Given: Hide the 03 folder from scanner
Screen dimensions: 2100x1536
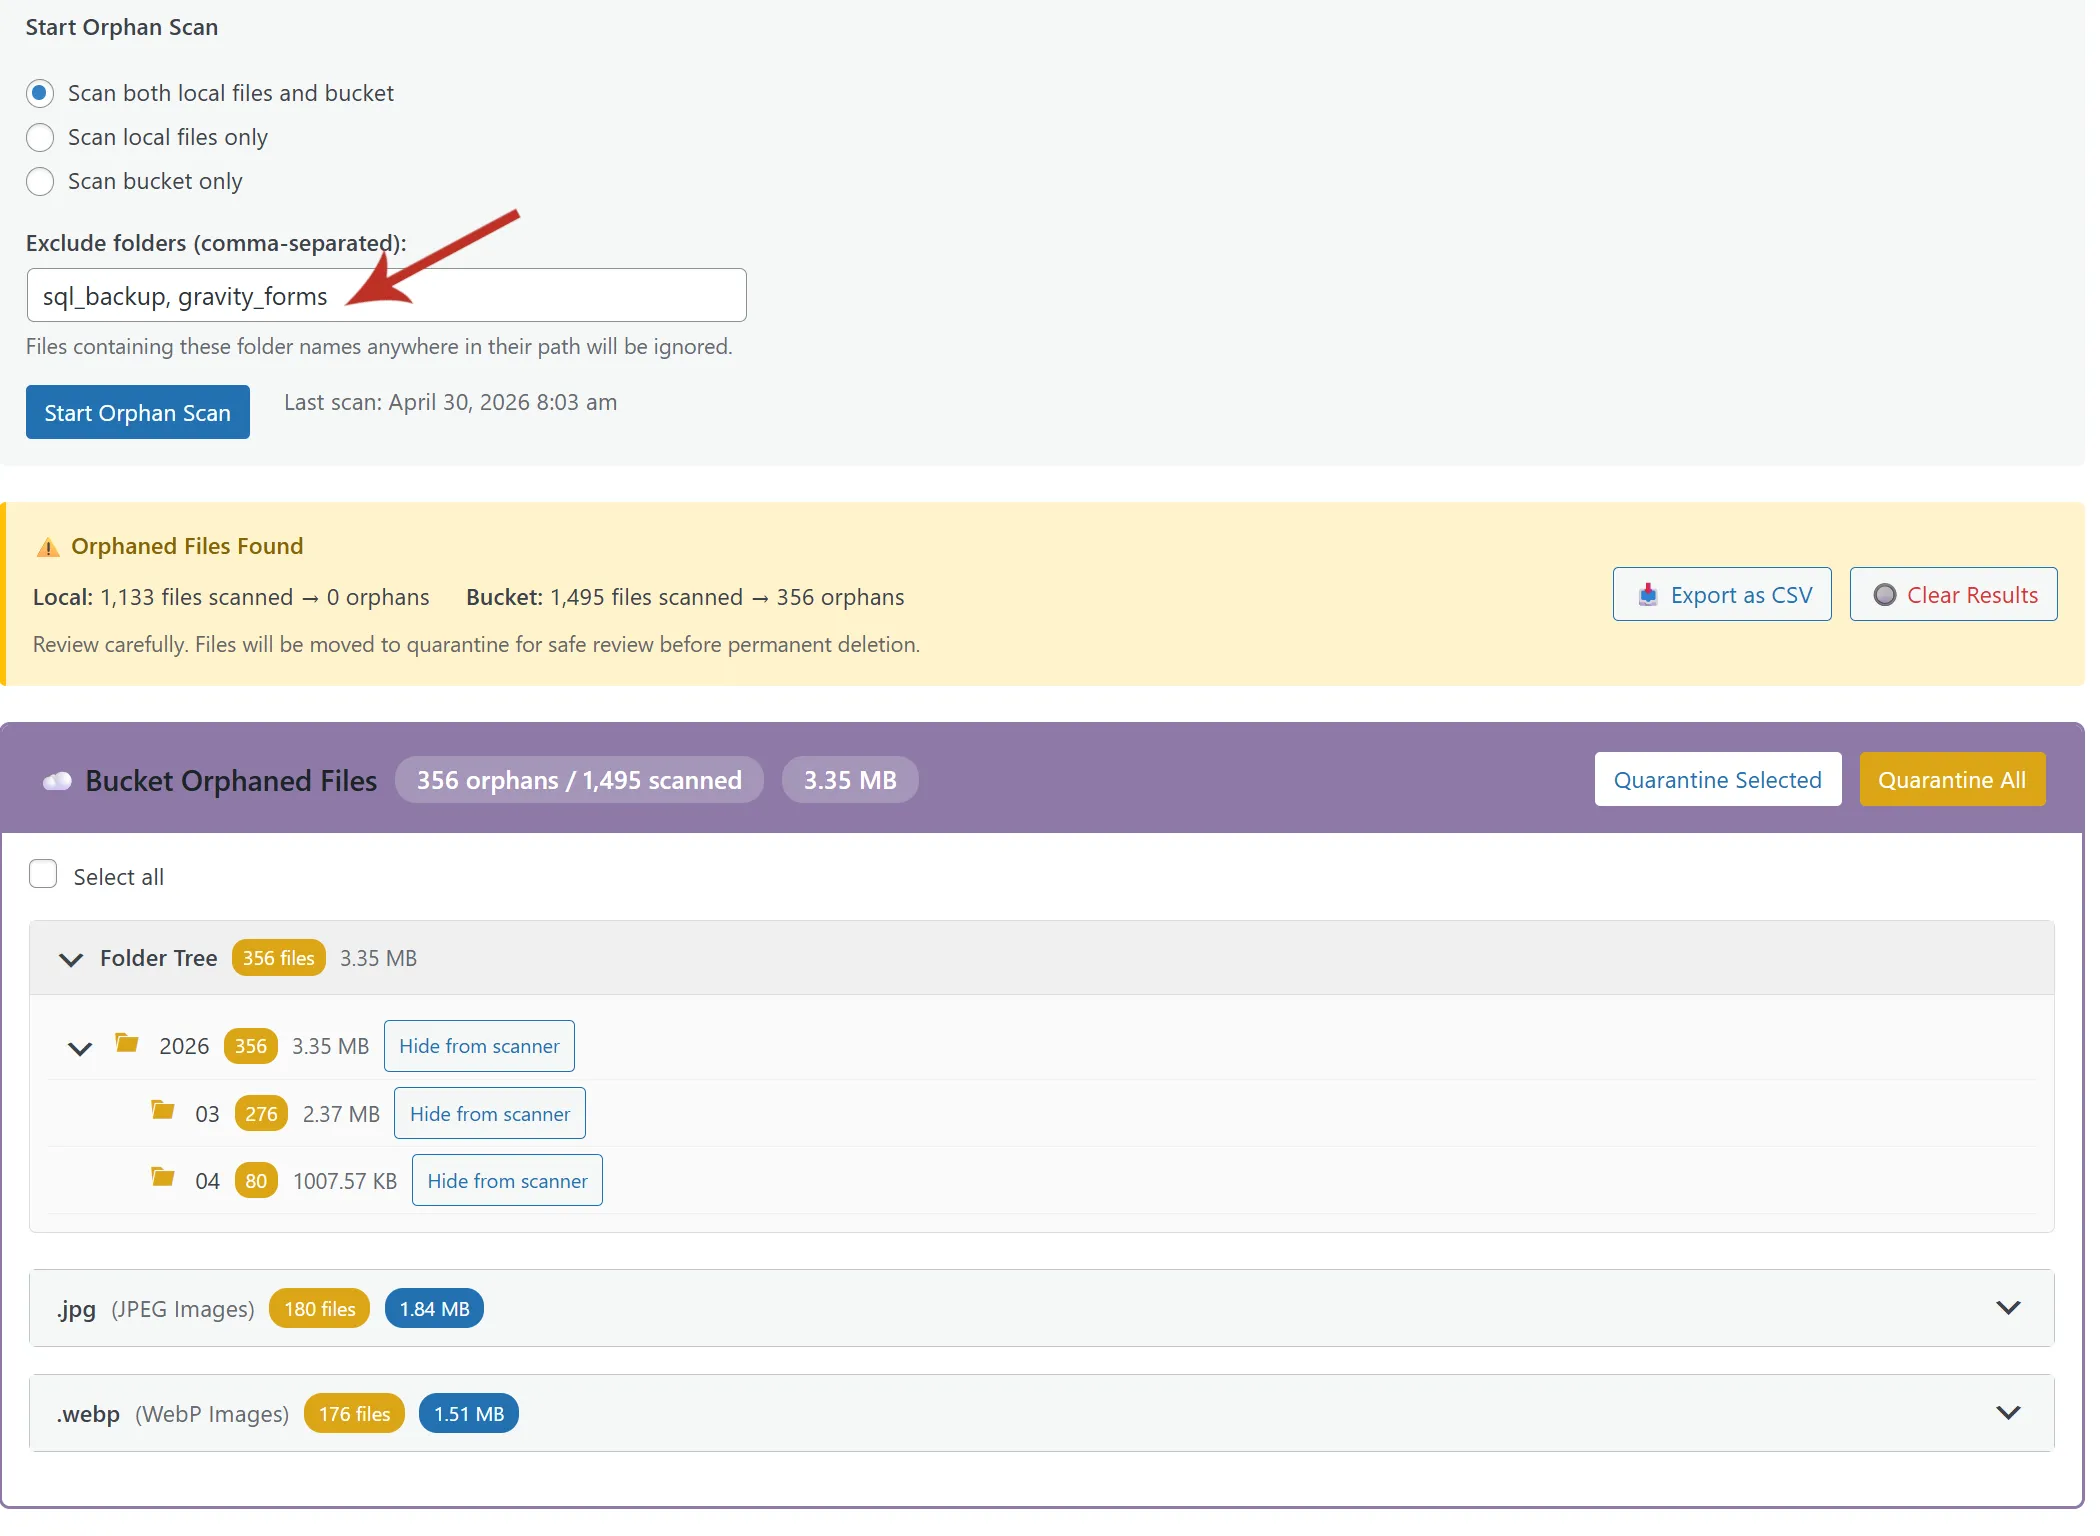Looking at the screenshot, I should [490, 1114].
